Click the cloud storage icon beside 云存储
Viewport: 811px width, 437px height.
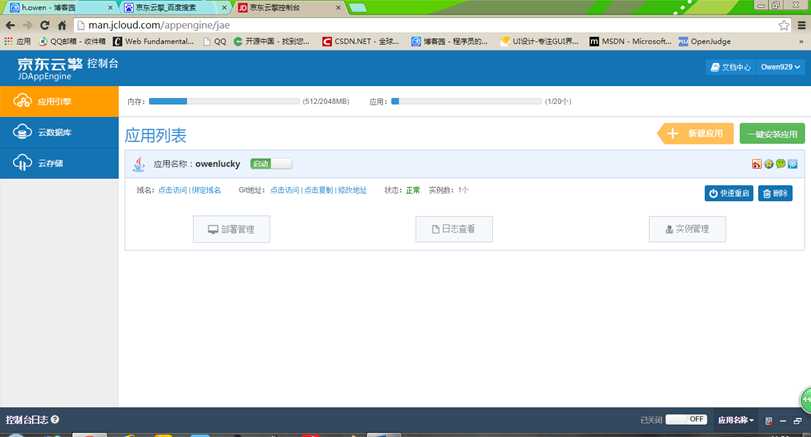tap(22, 163)
